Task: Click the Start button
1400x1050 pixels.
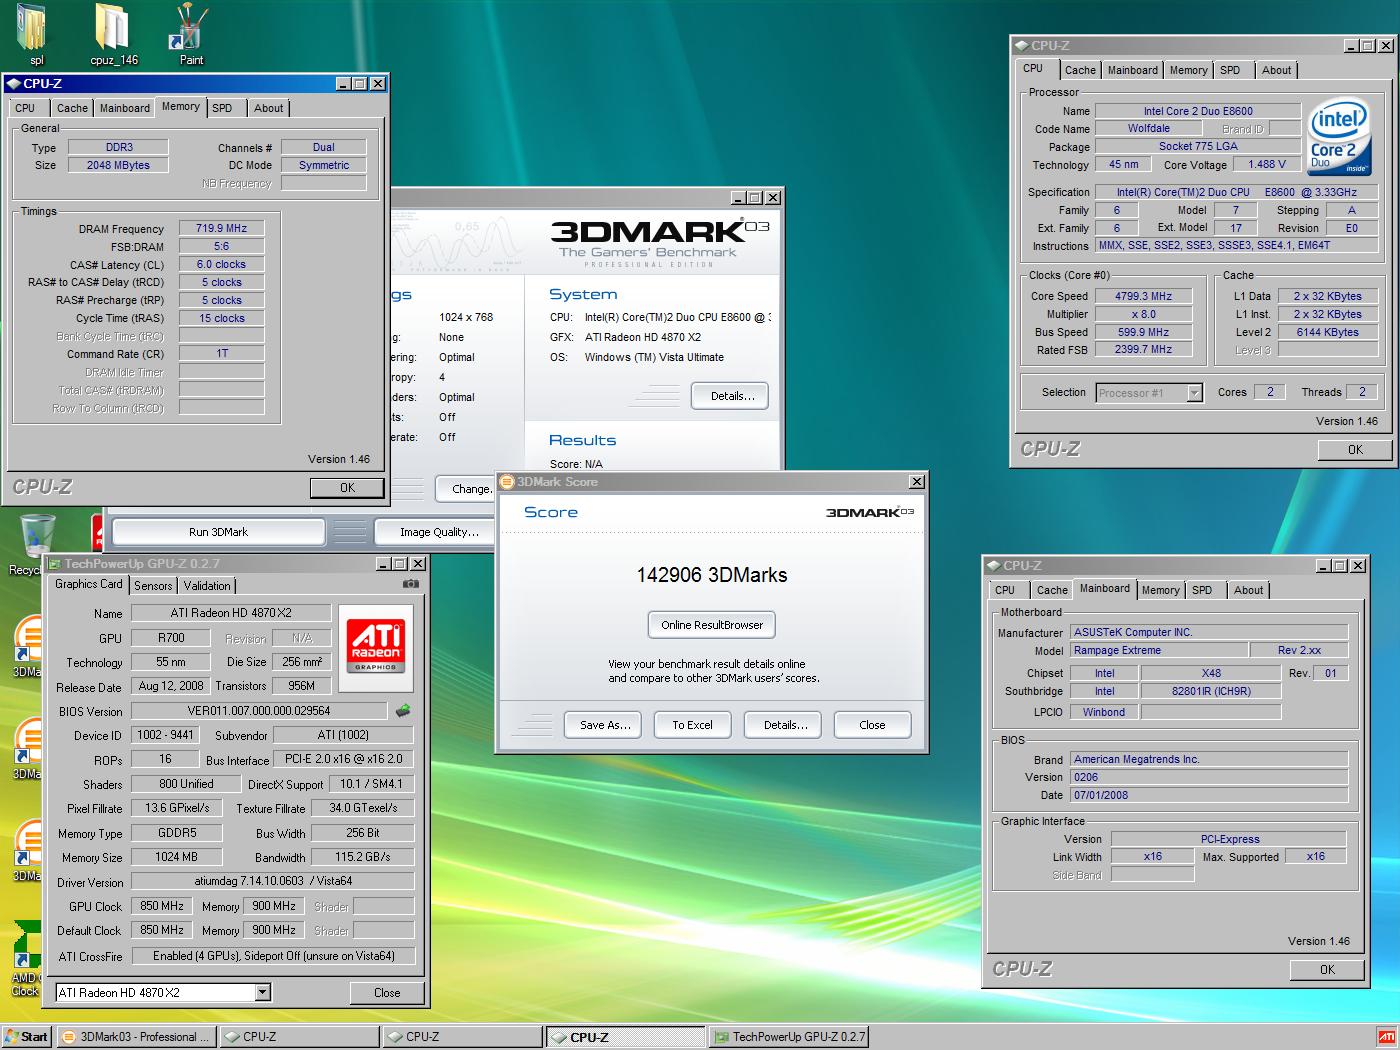Action: [26, 1037]
